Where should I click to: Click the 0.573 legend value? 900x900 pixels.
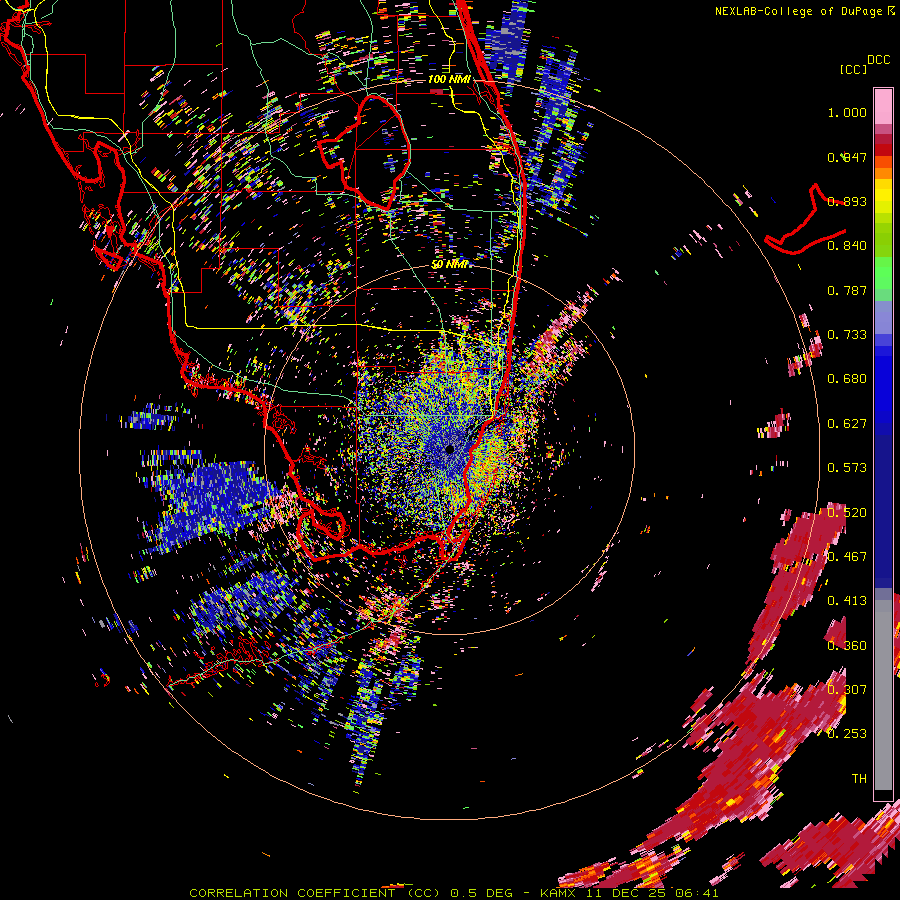[847, 468]
